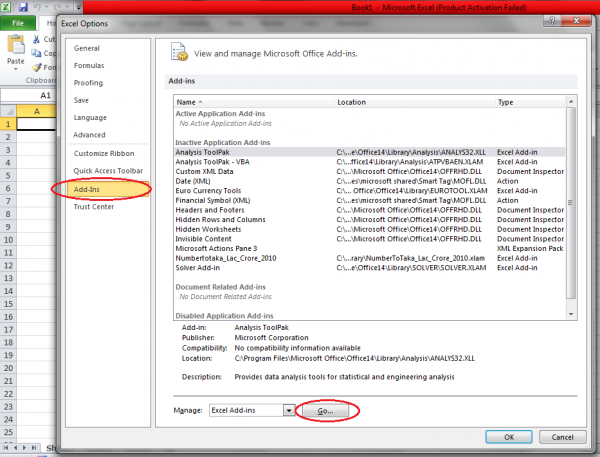Select the Hidden Worksheets row
The image size is (600, 457).
point(370,229)
